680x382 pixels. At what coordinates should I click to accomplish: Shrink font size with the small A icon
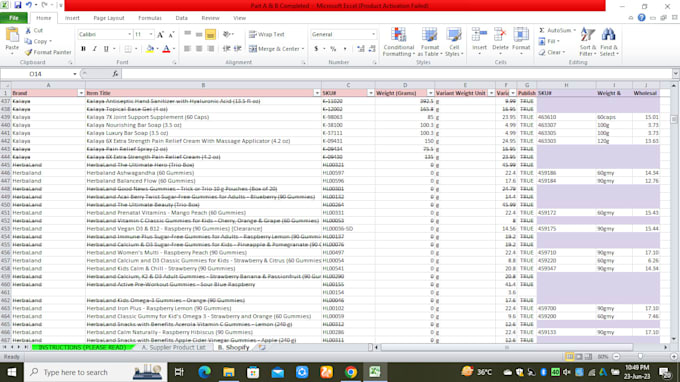coord(171,34)
